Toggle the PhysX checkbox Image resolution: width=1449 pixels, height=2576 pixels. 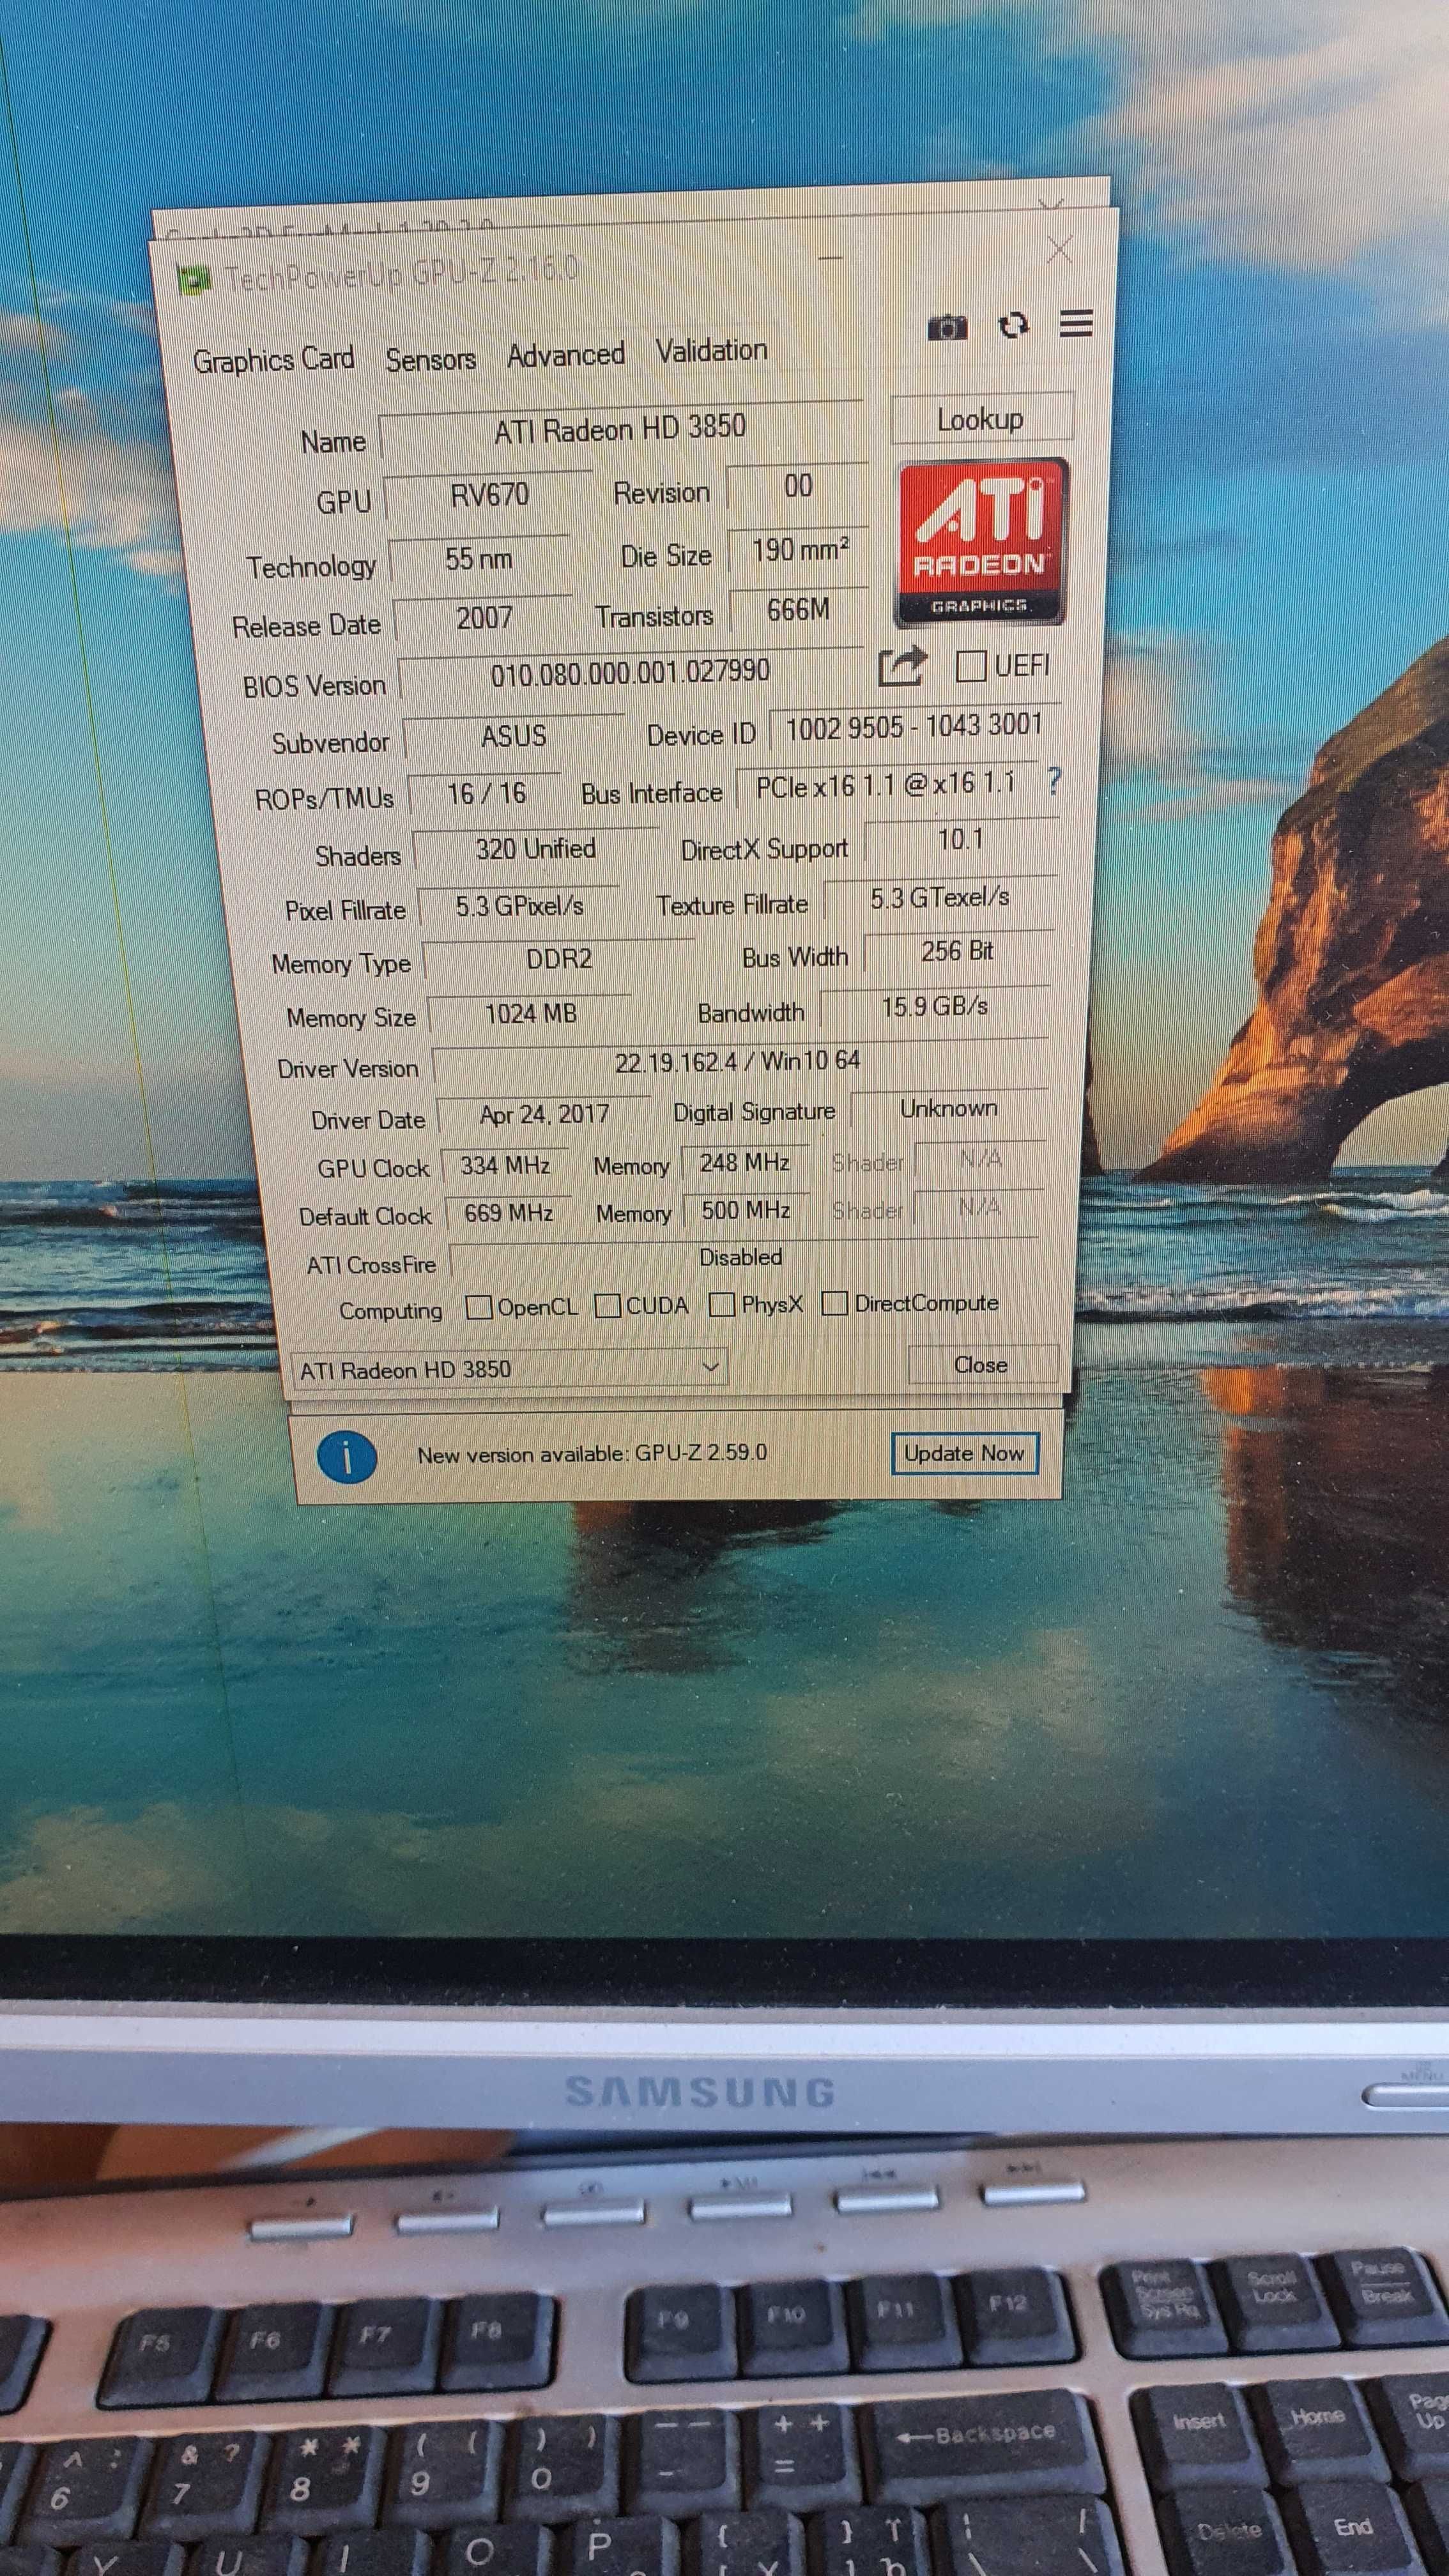point(722,1304)
